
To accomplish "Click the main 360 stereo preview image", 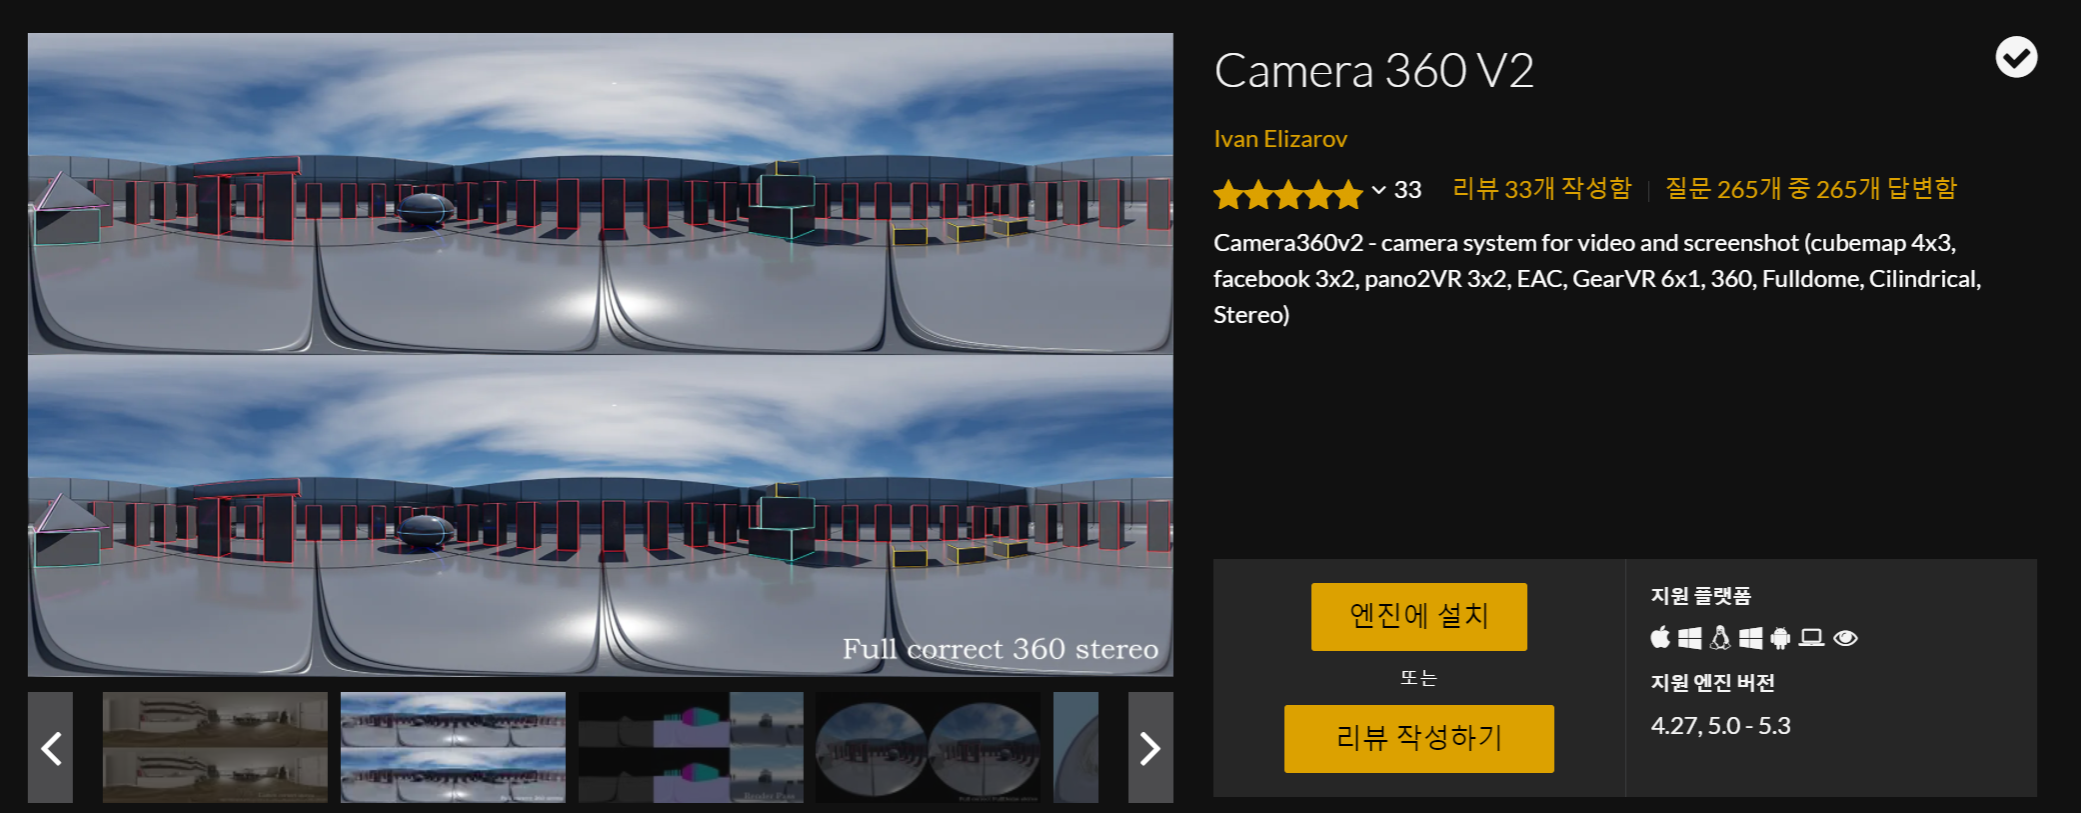I will pos(600,354).
